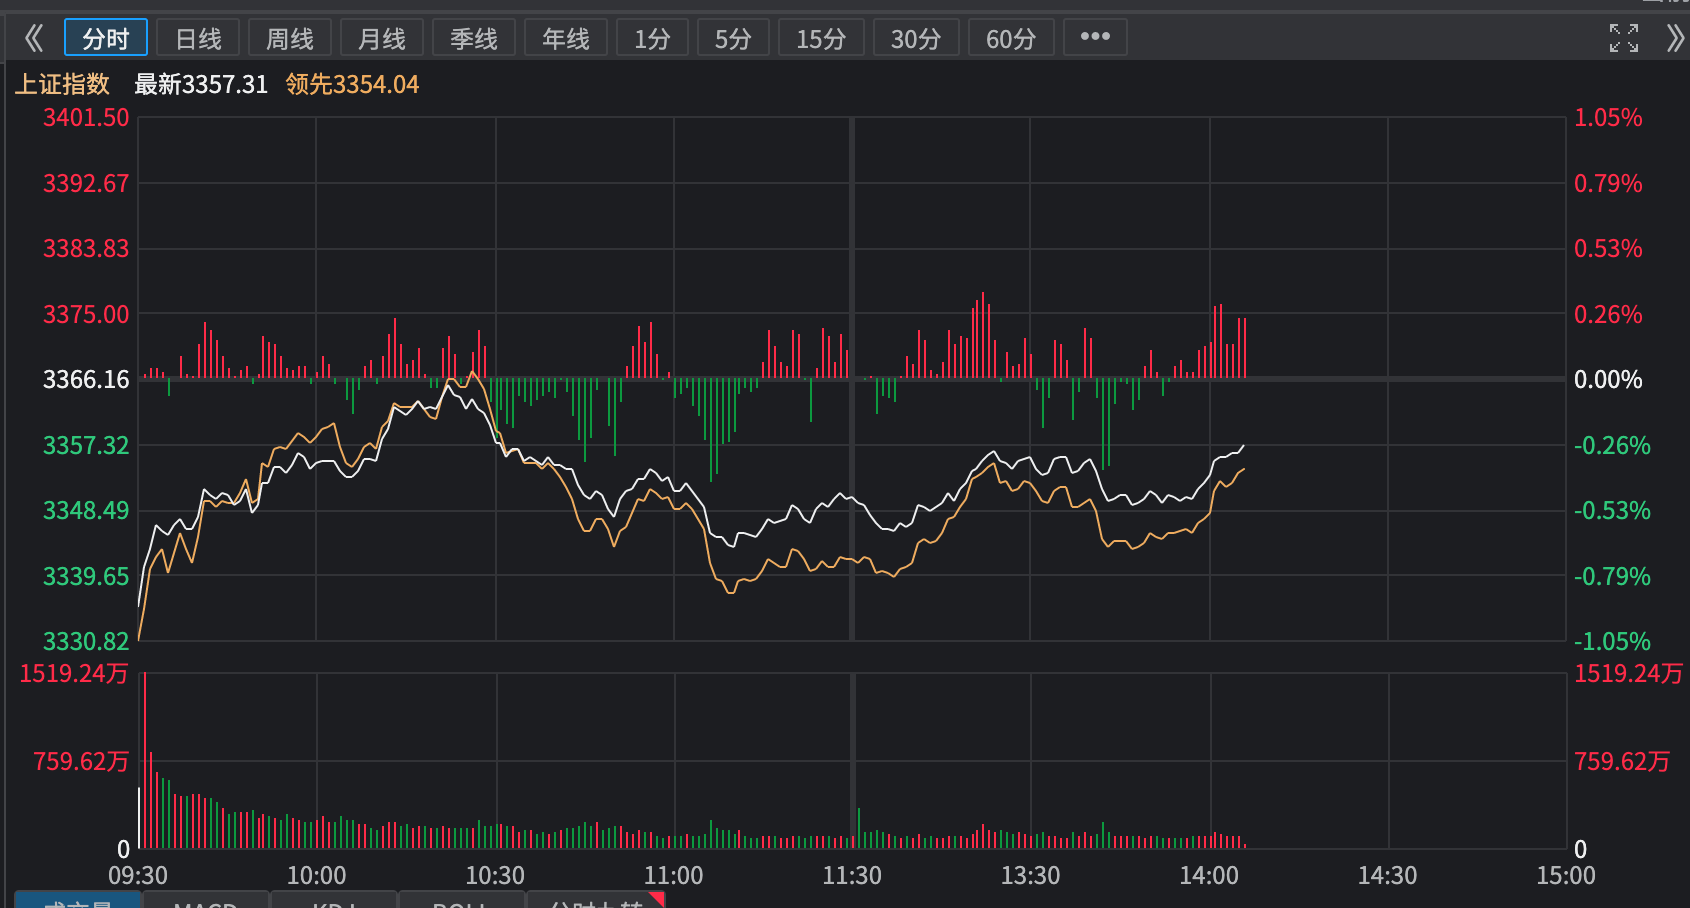Click the double right chevron icon
Screen dimensions: 1690x908
1675,39
